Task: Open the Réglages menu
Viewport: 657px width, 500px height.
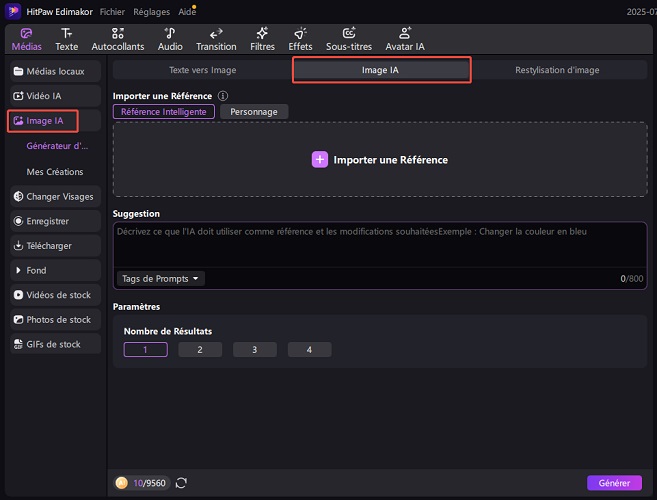Action: 151,12
